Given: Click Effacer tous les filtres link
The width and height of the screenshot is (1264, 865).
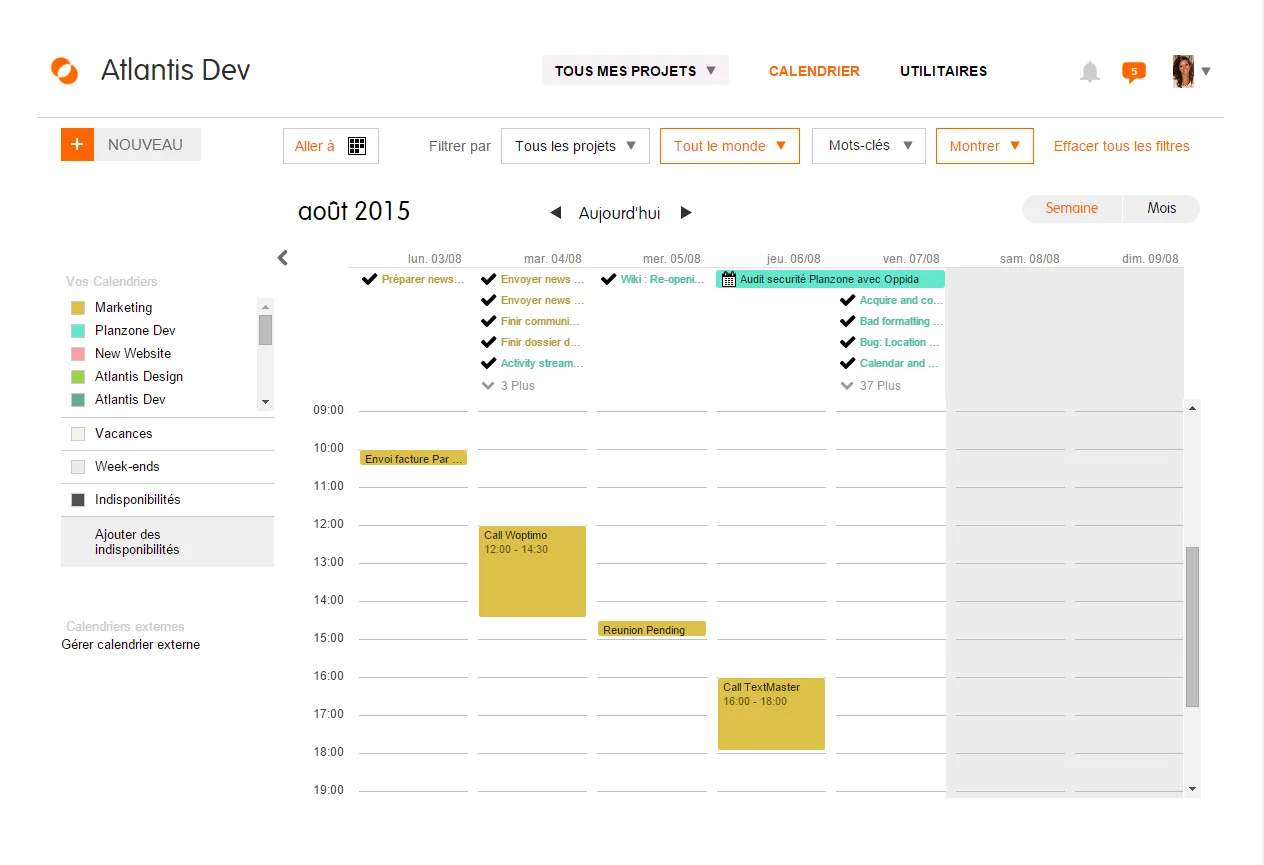Looking at the screenshot, I should (x=1122, y=146).
